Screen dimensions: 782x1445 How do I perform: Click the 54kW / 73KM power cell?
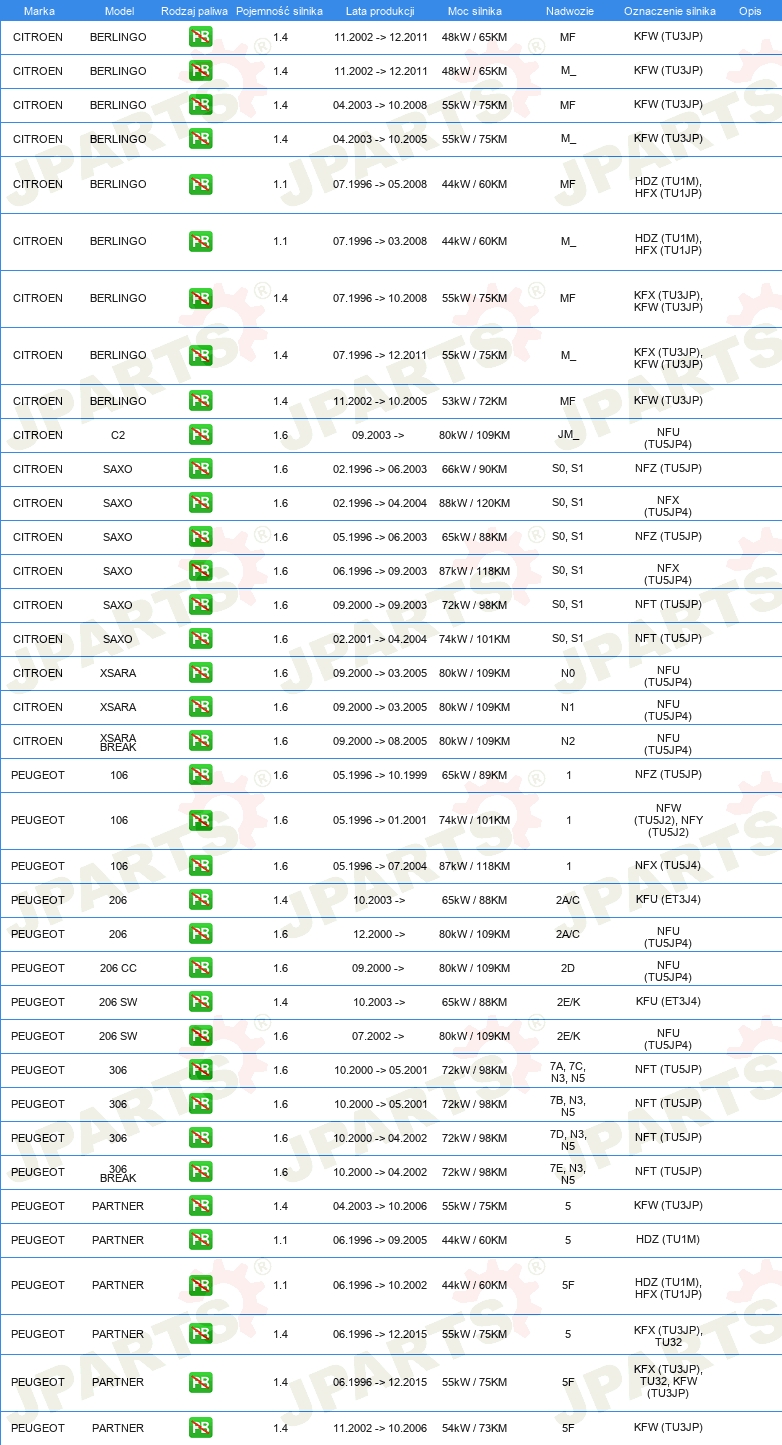coord(475,1428)
